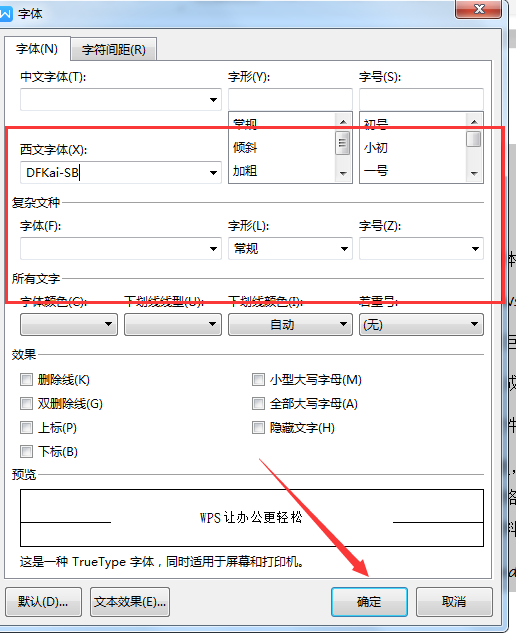The image size is (516, 640).
Task: Click the 确定 button
Action: pyautogui.click(x=369, y=602)
